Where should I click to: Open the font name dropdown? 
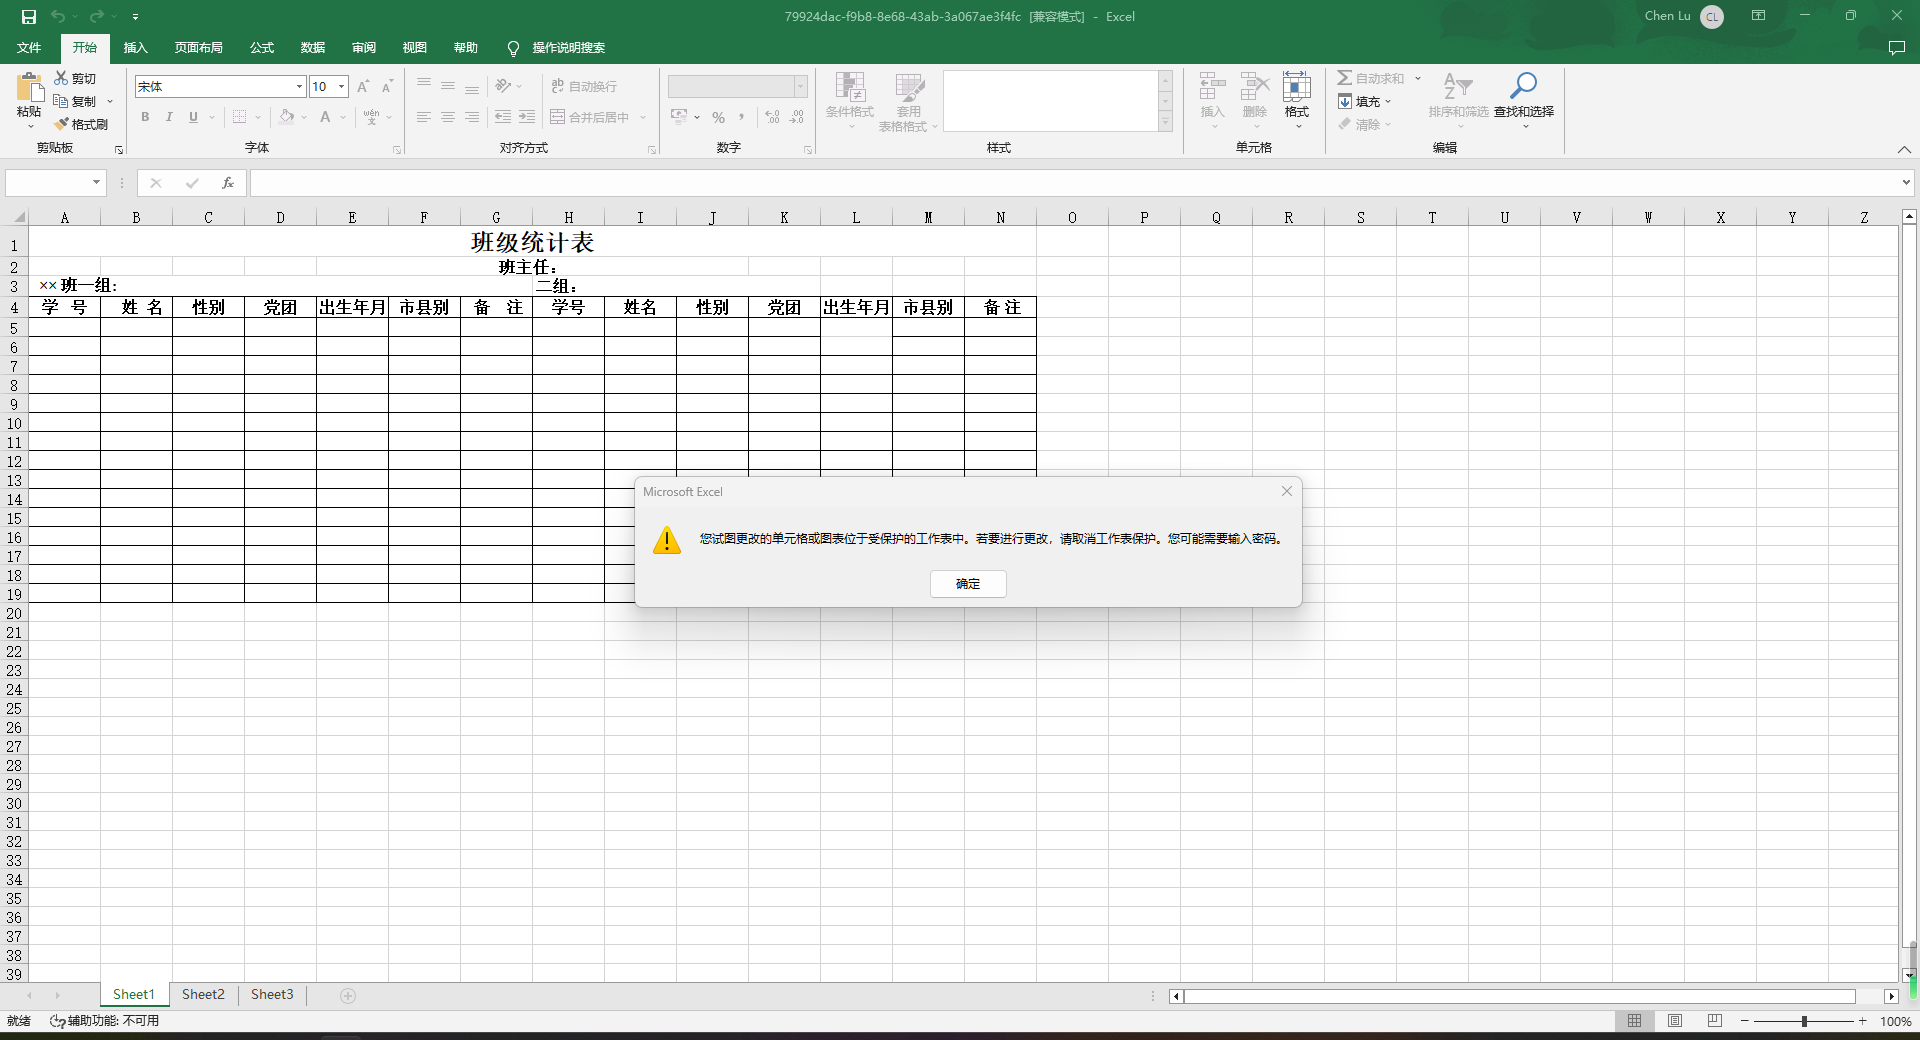point(299,87)
